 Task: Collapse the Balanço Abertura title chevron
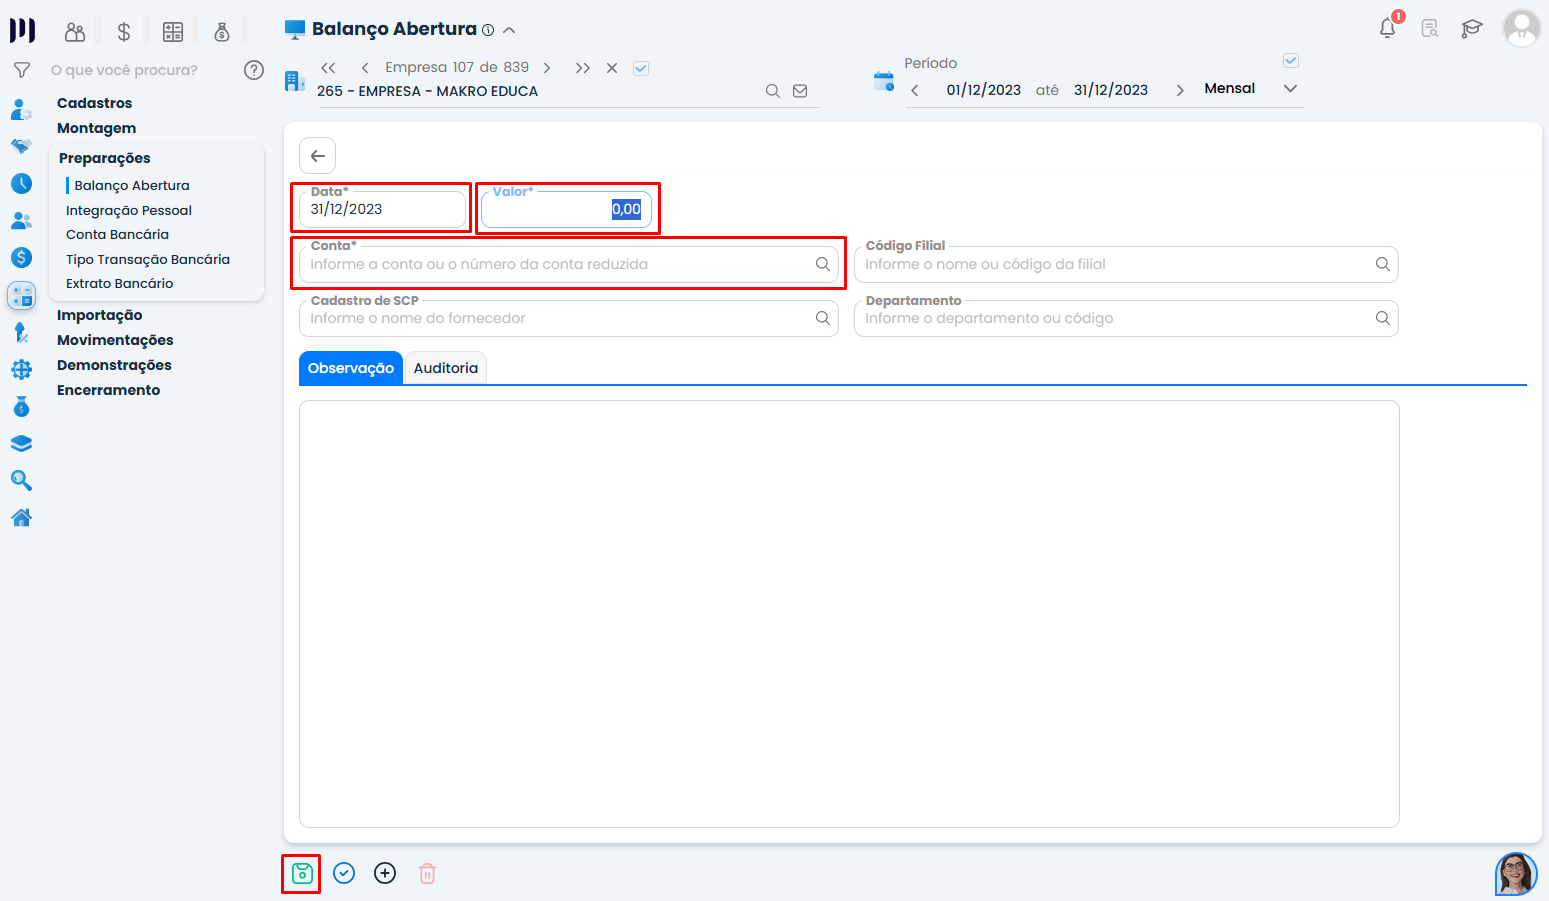click(x=509, y=30)
